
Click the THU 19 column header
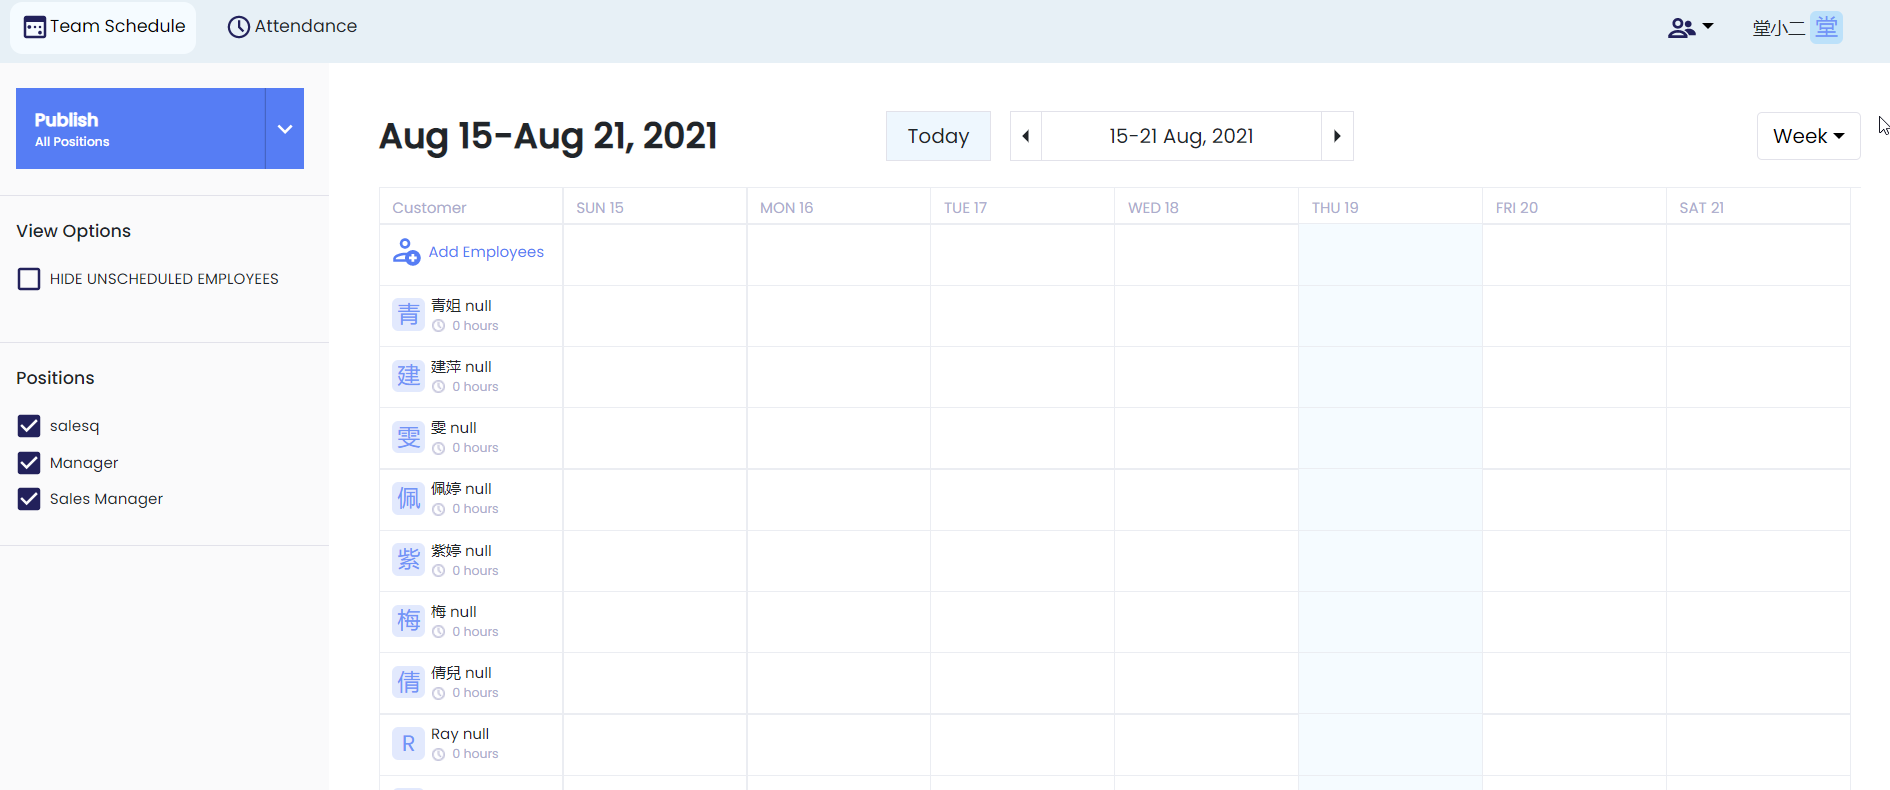pyautogui.click(x=1391, y=207)
